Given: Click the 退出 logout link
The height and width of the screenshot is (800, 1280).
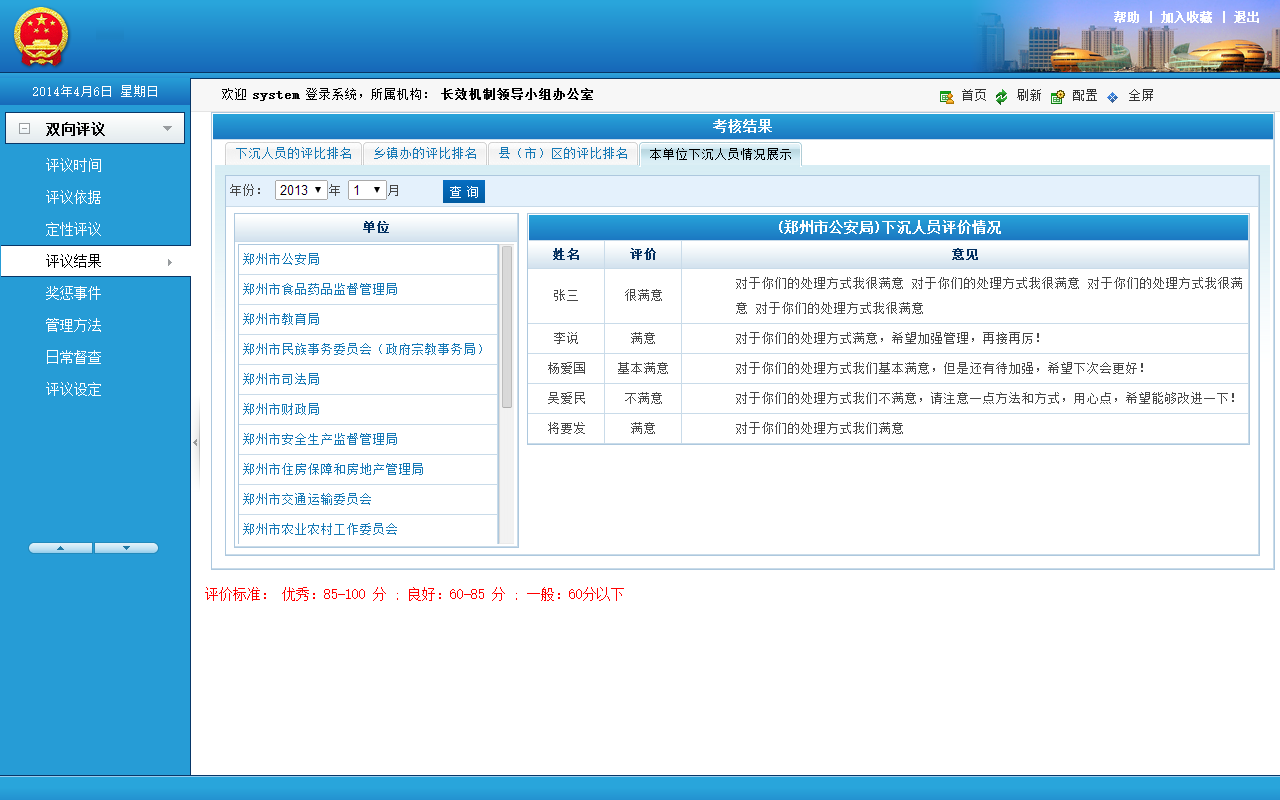Looking at the screenshot, I should [1246, 17].
